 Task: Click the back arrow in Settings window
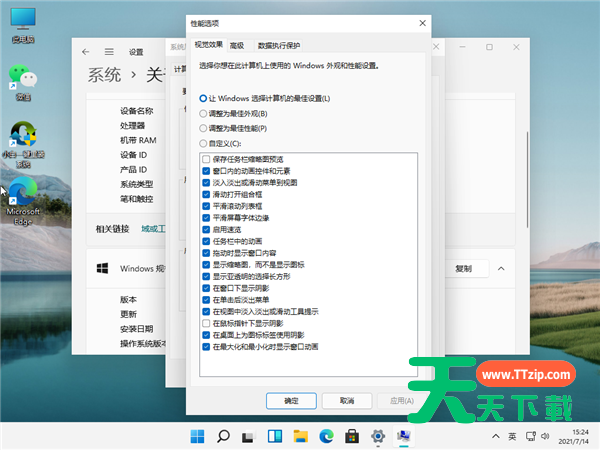(85, 51)
